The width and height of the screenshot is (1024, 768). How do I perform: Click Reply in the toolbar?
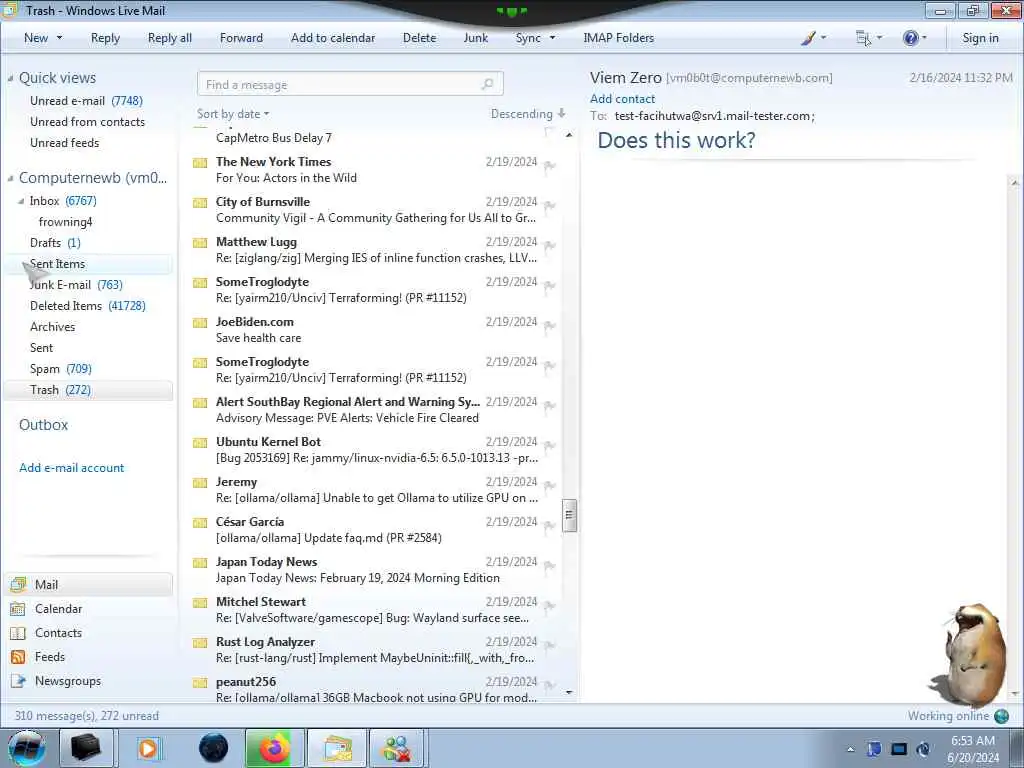pyautogui.click(x=105, y=38)
